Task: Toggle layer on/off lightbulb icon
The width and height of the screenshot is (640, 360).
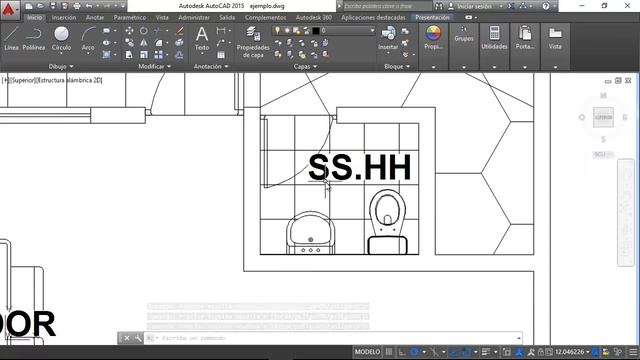Action: 278,31
